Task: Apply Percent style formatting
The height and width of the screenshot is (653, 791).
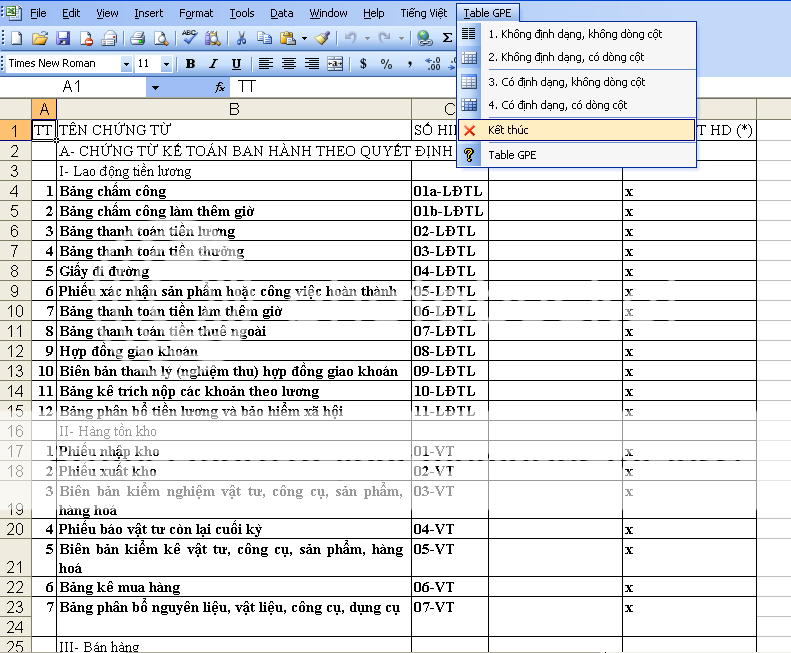Action: click(x=386, y=64)
